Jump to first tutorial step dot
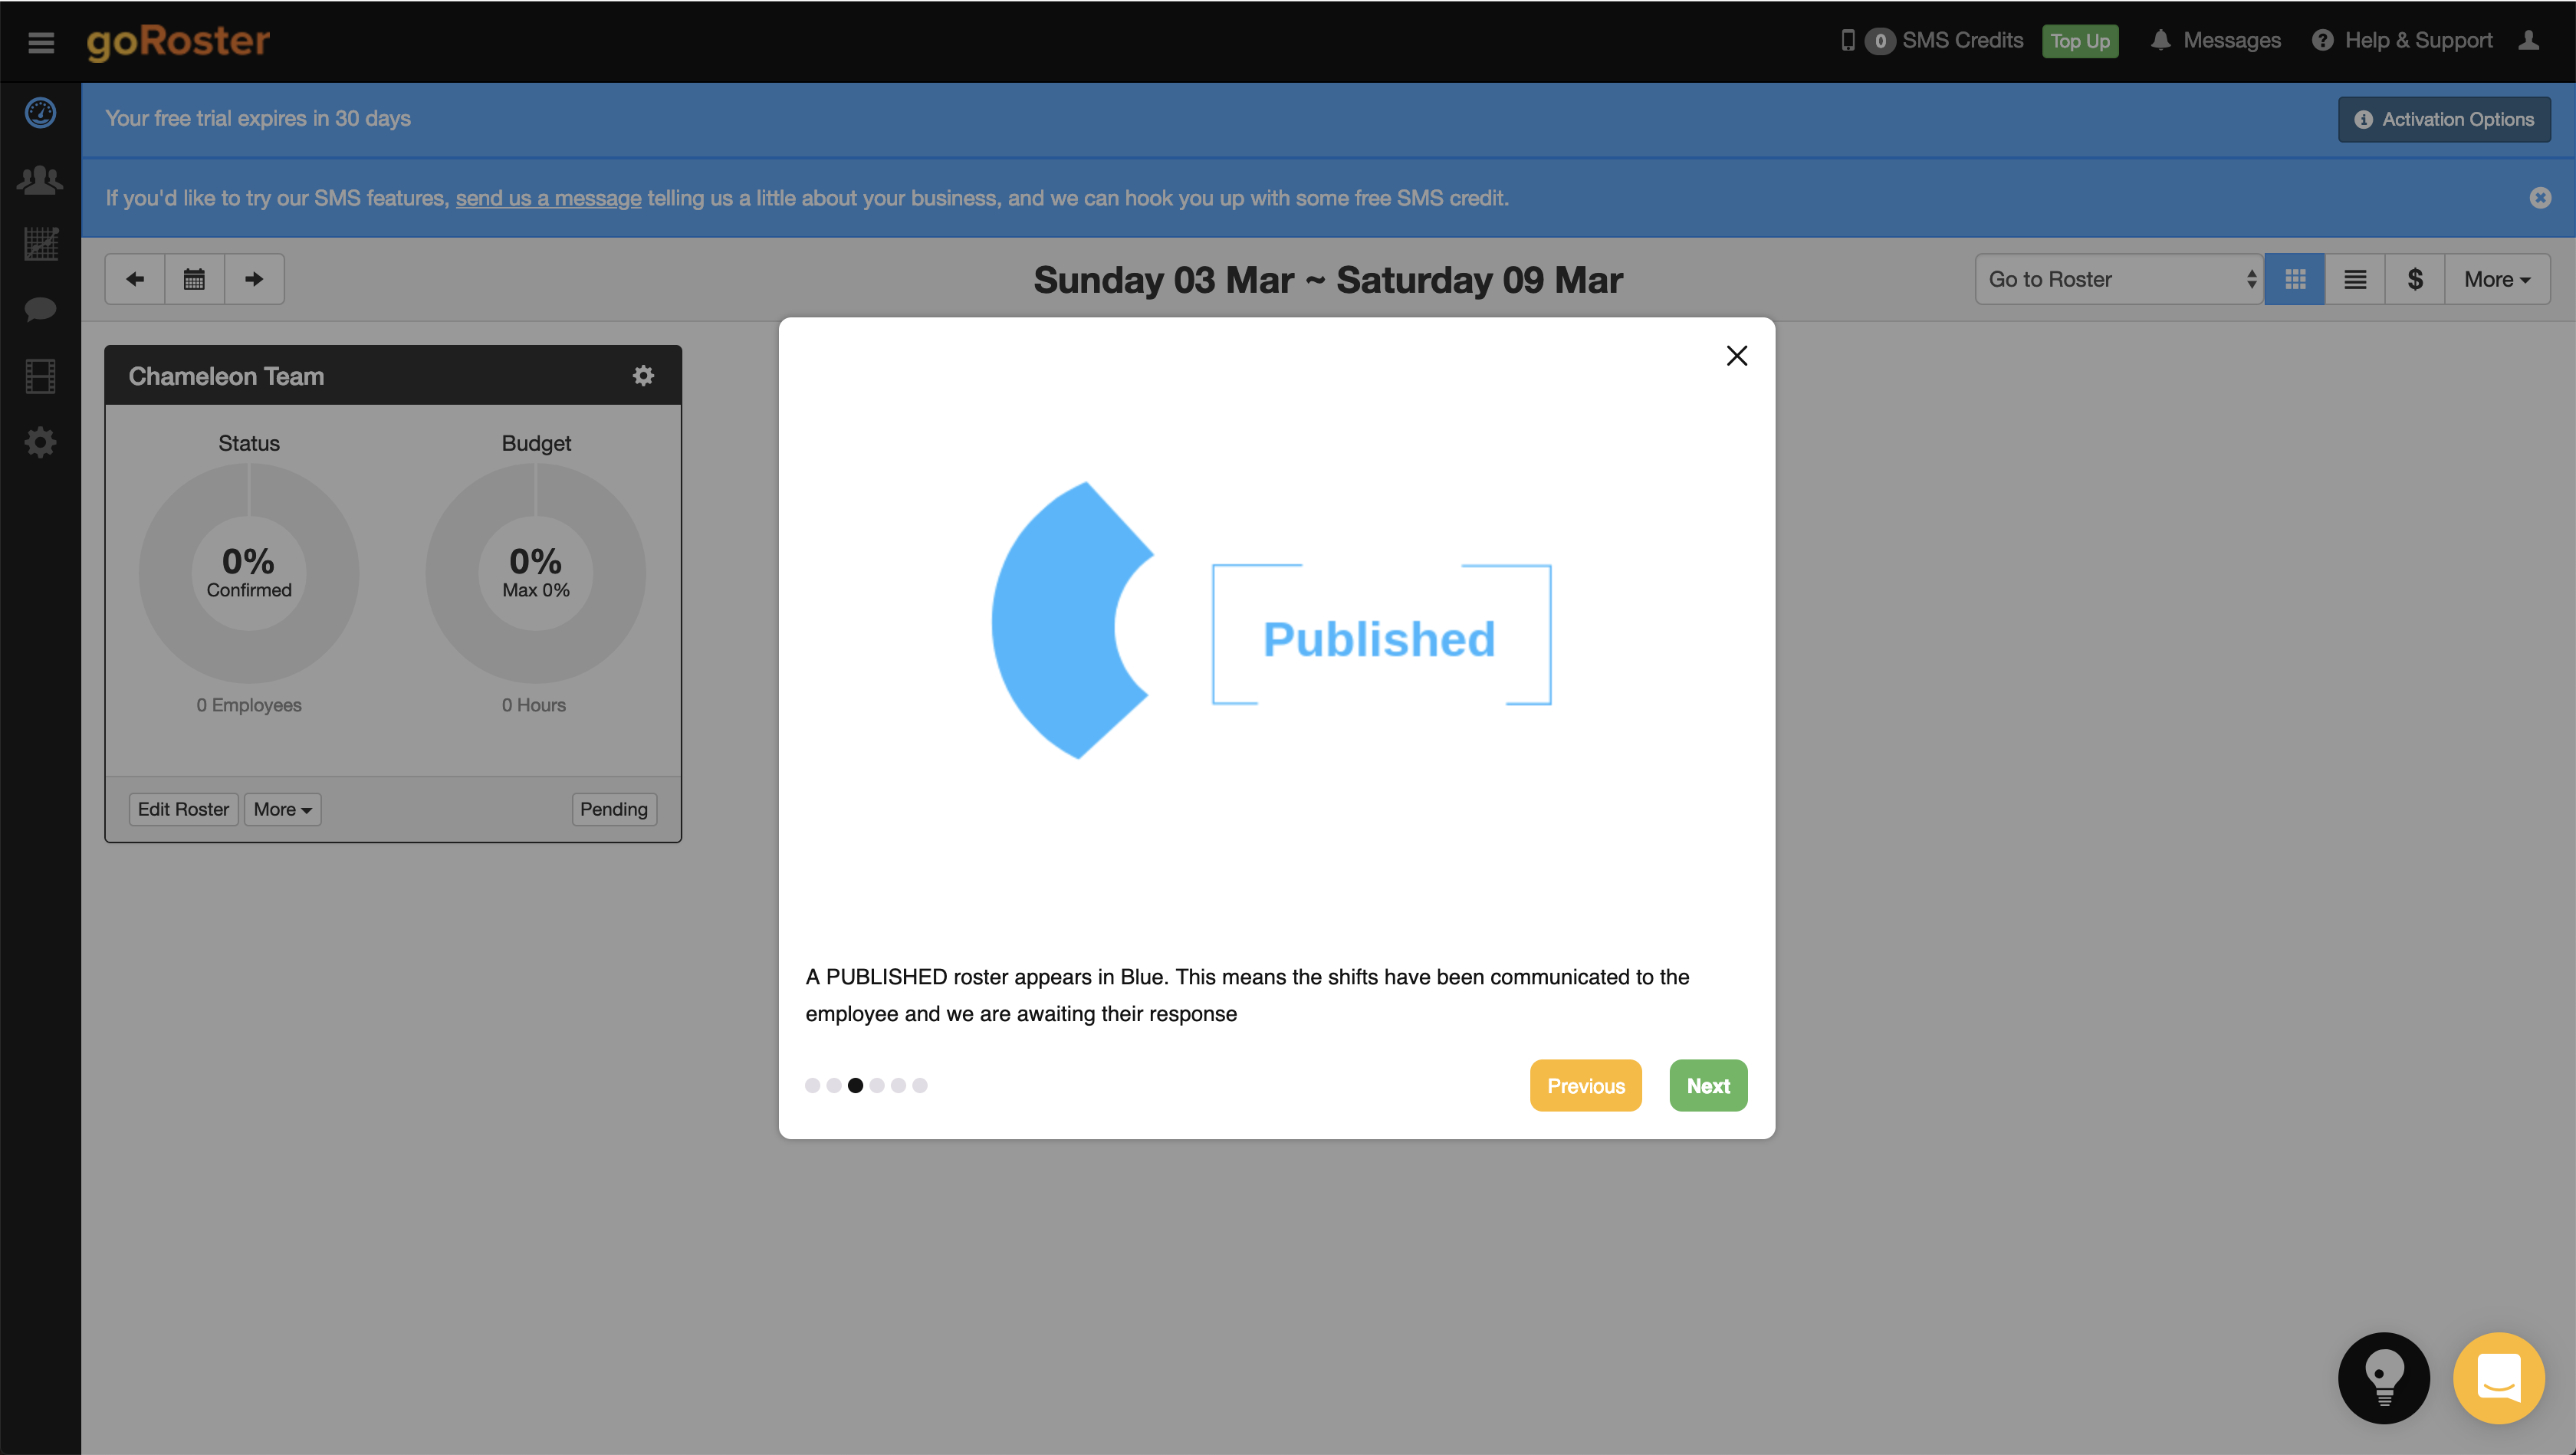Screen dimensions: 2576x1455 [812, 1085]
